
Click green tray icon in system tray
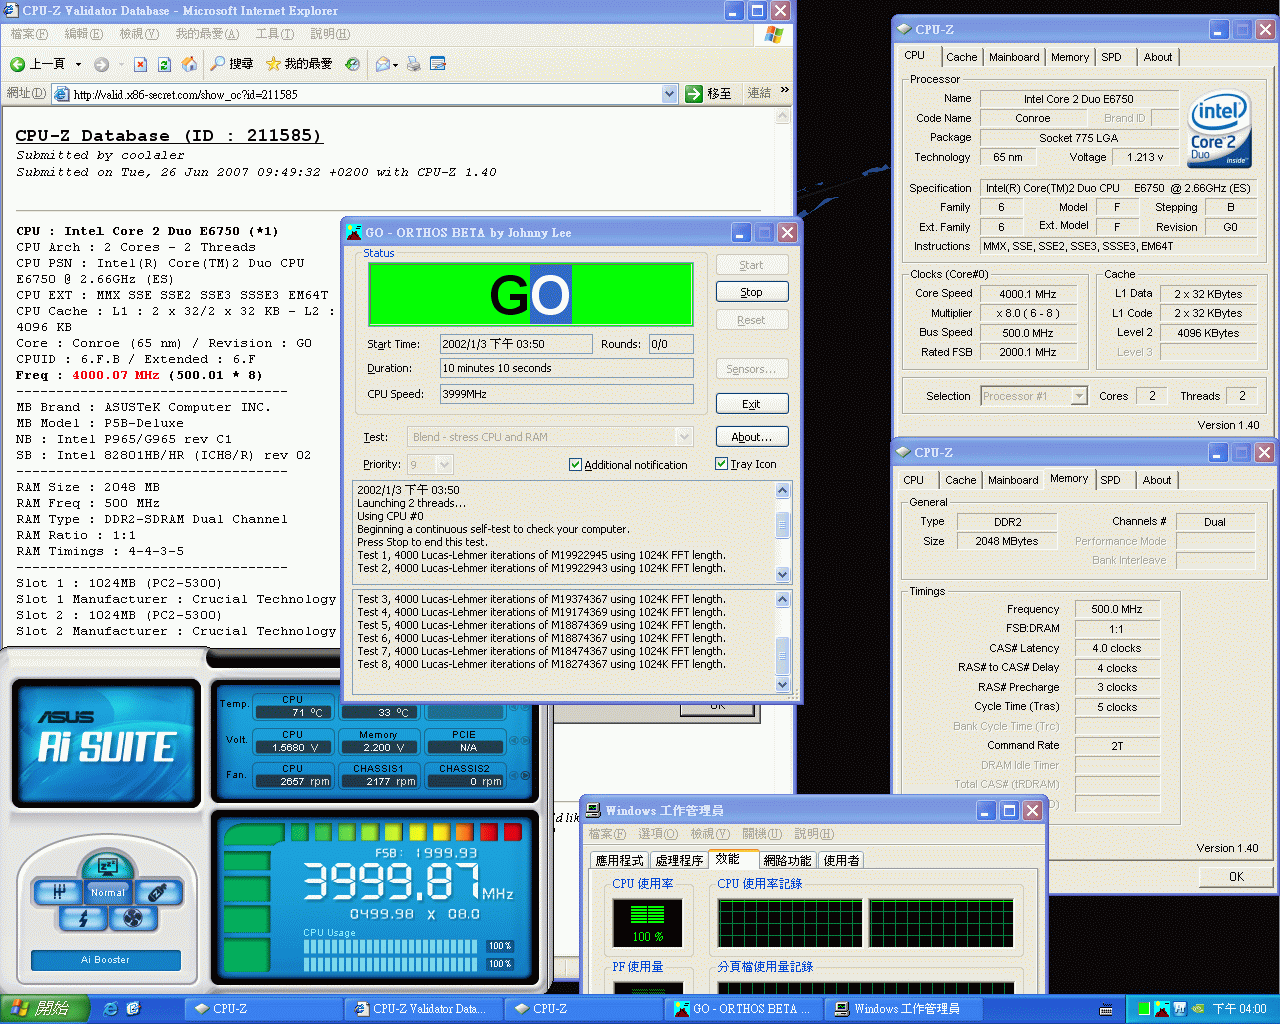tap(1144, 1009)
